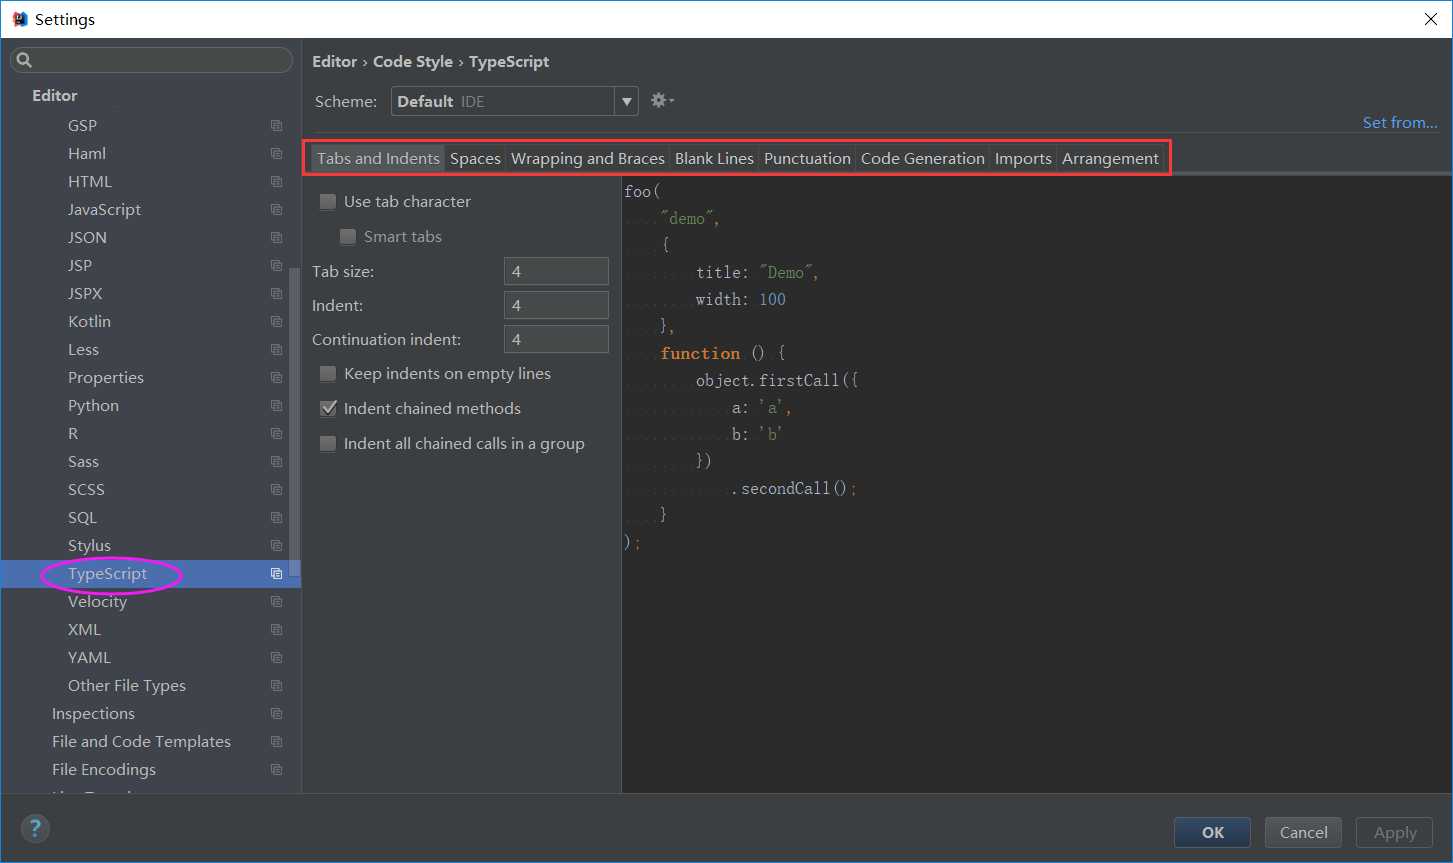
Task: Click the Tab size input field
Action: click(556, 271)
